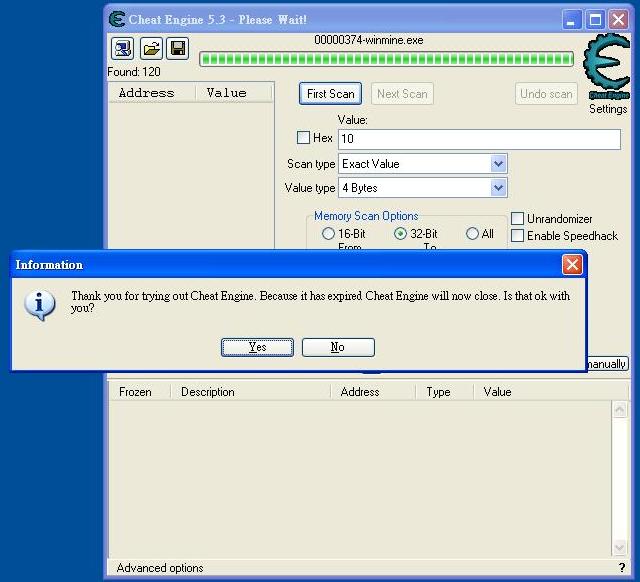This screenshot has width=640, height=582.
Task: Click the Frozen column header
Action: click(x=140, y=392)
